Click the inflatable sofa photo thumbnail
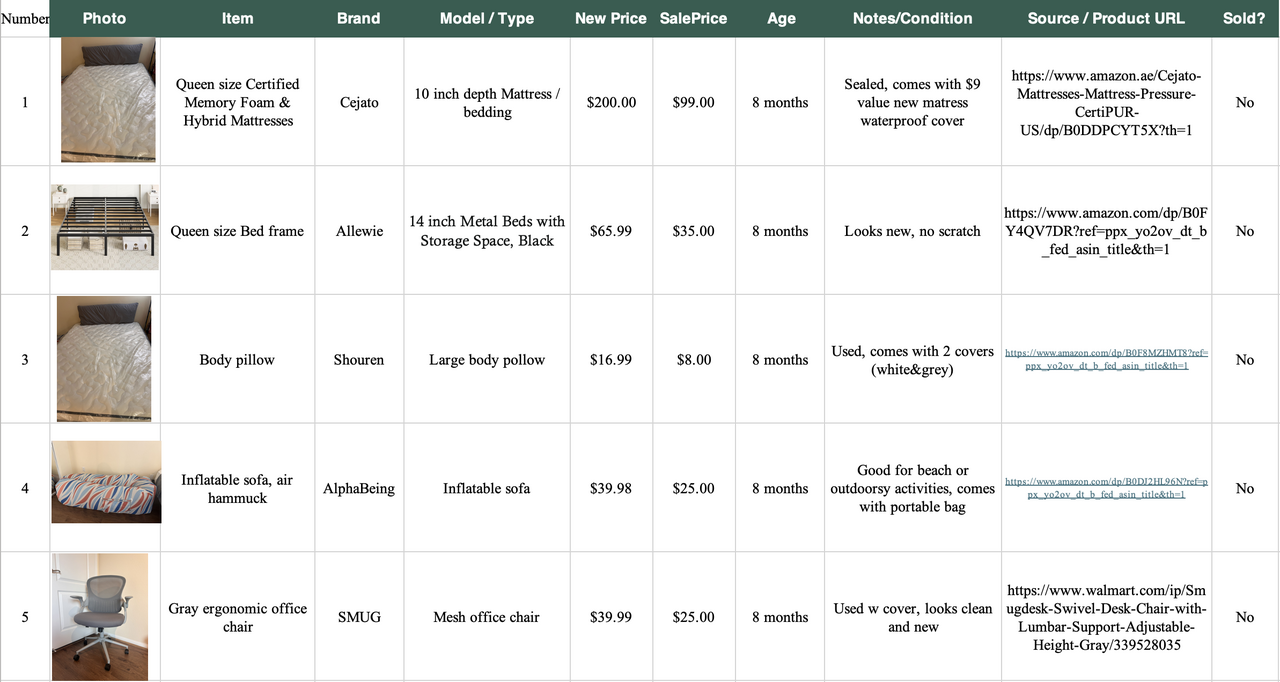The width and height of the screenshot is (1280, 682). tap(106, 482)
